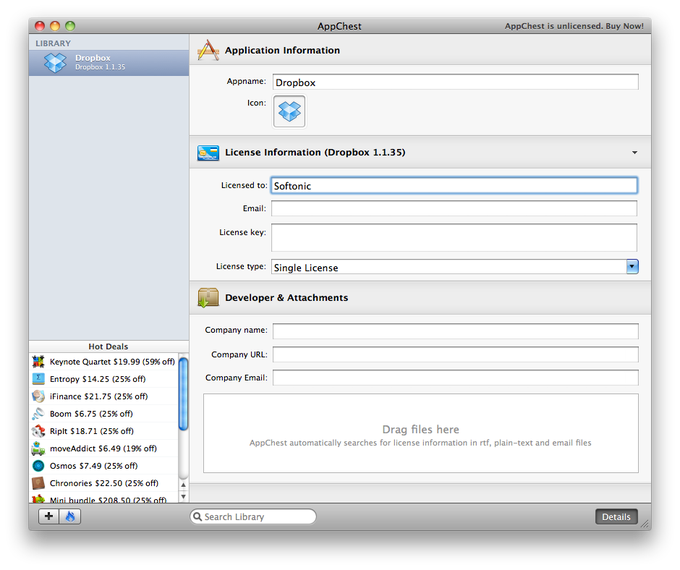Click the Dropbox icon well
Image resolution: width=680 pixels, height=570 pixels.
[x=289, y=111]
